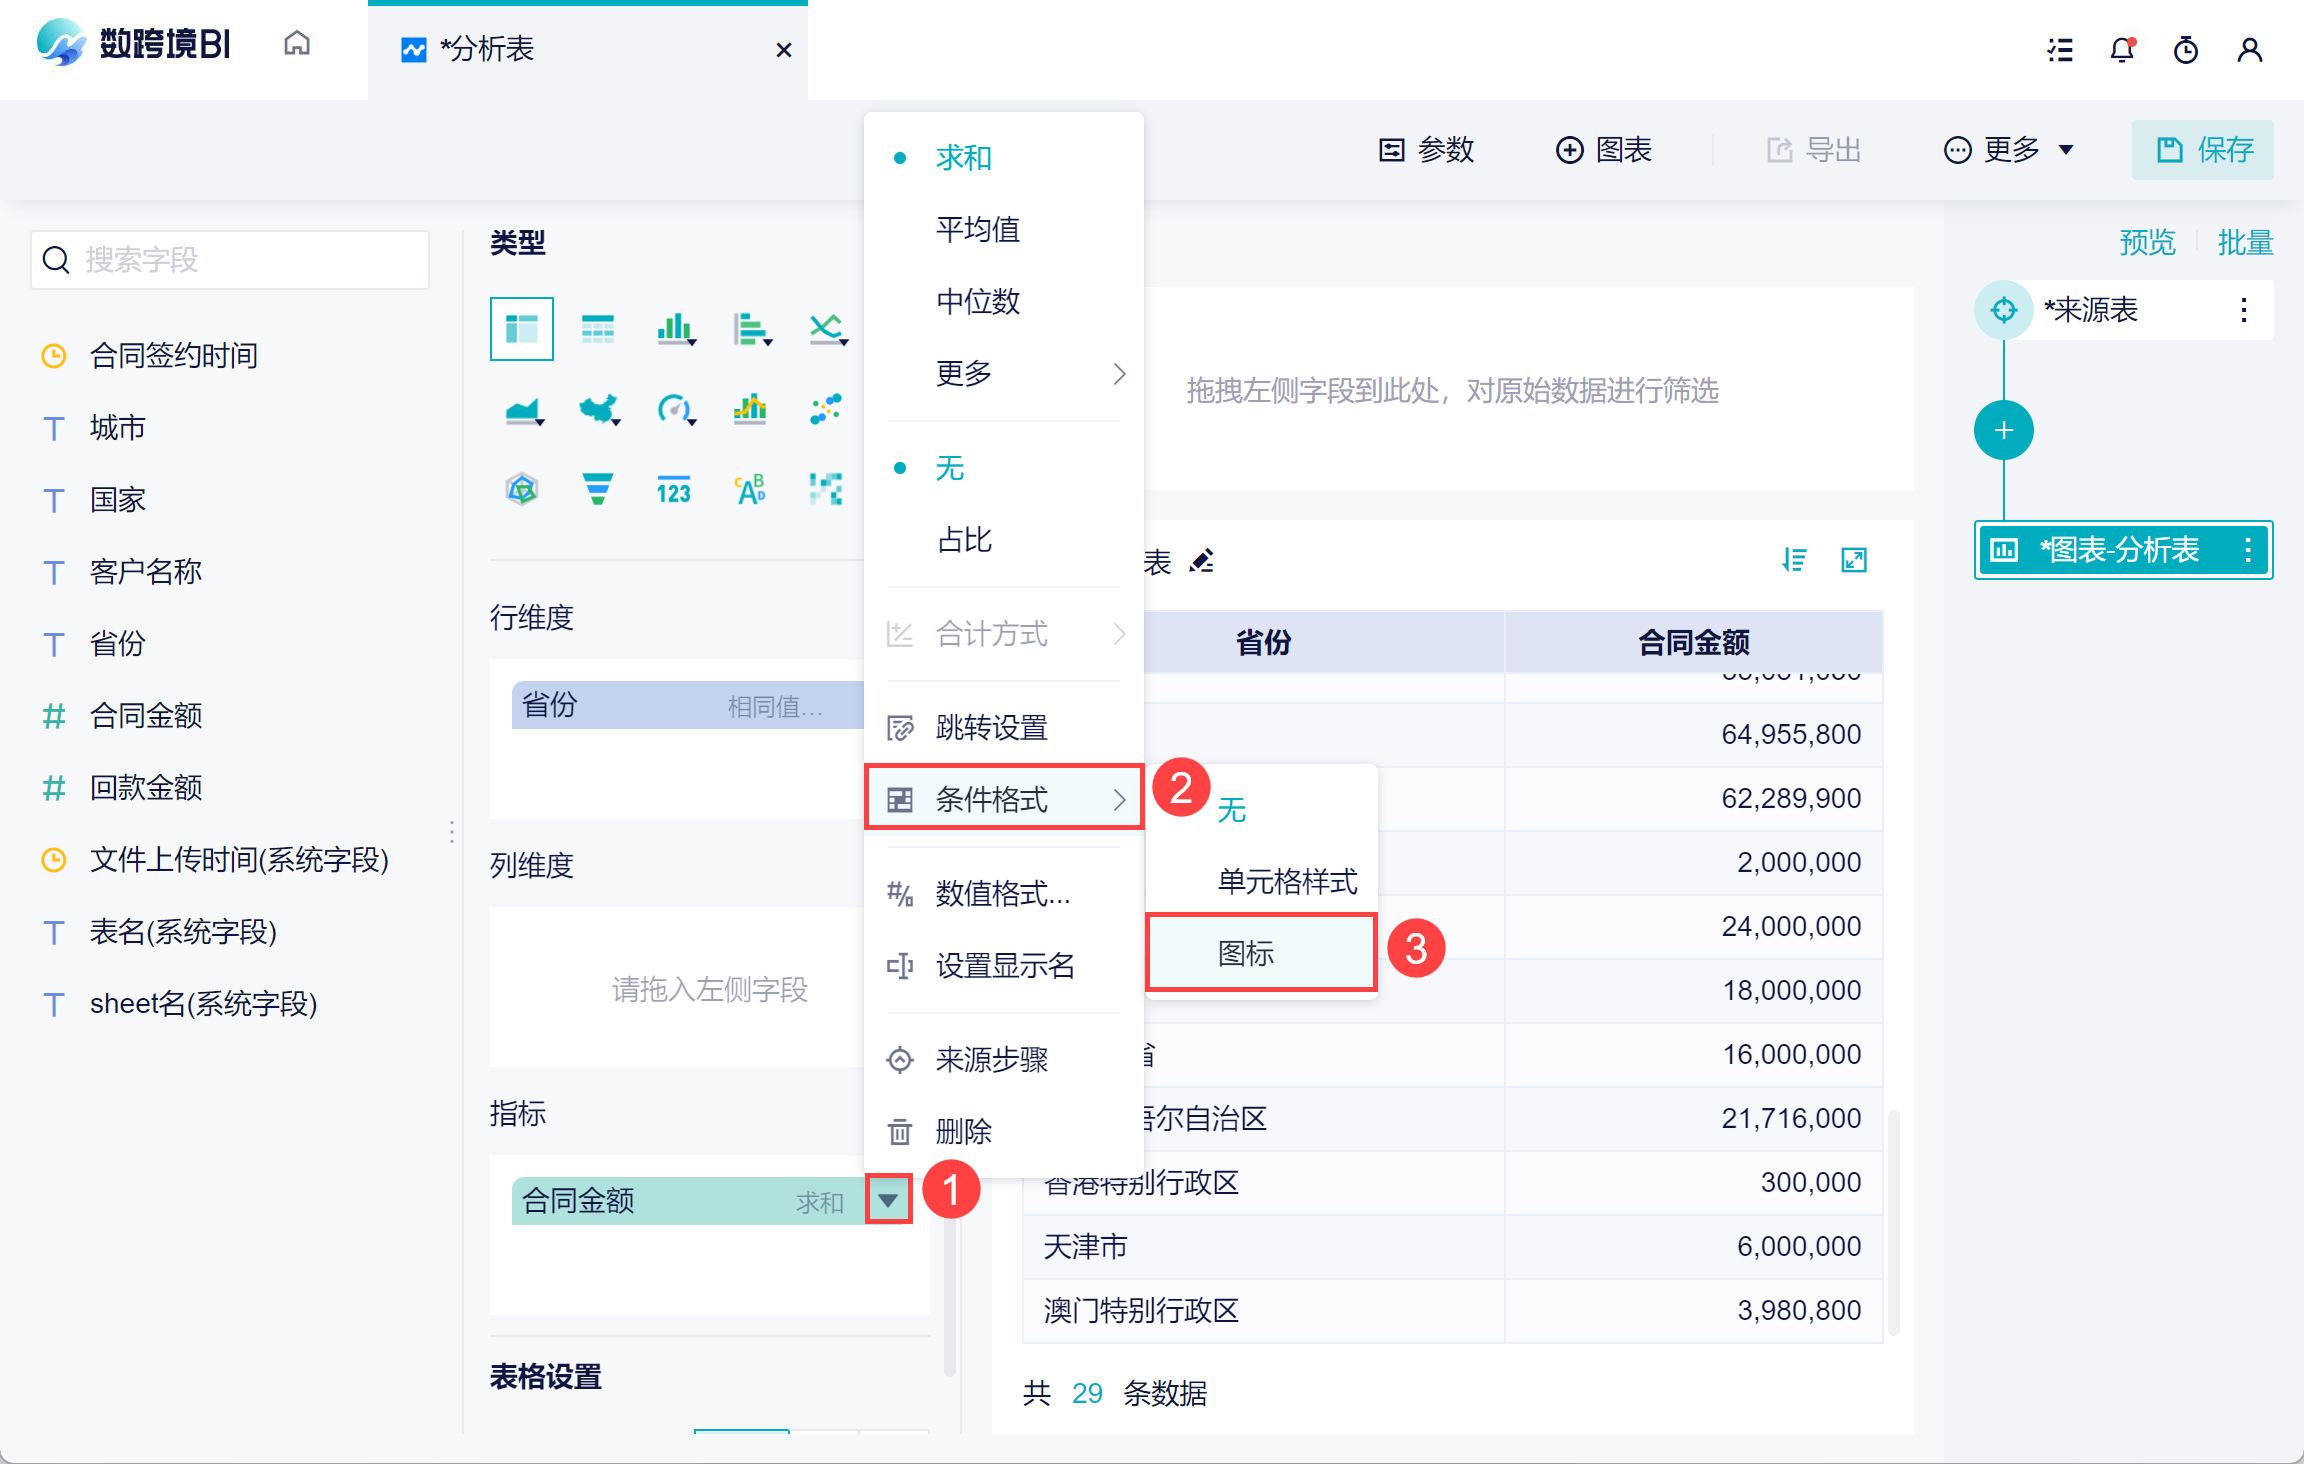
Task: Click the table sort icon
Action: [1794, 560]
